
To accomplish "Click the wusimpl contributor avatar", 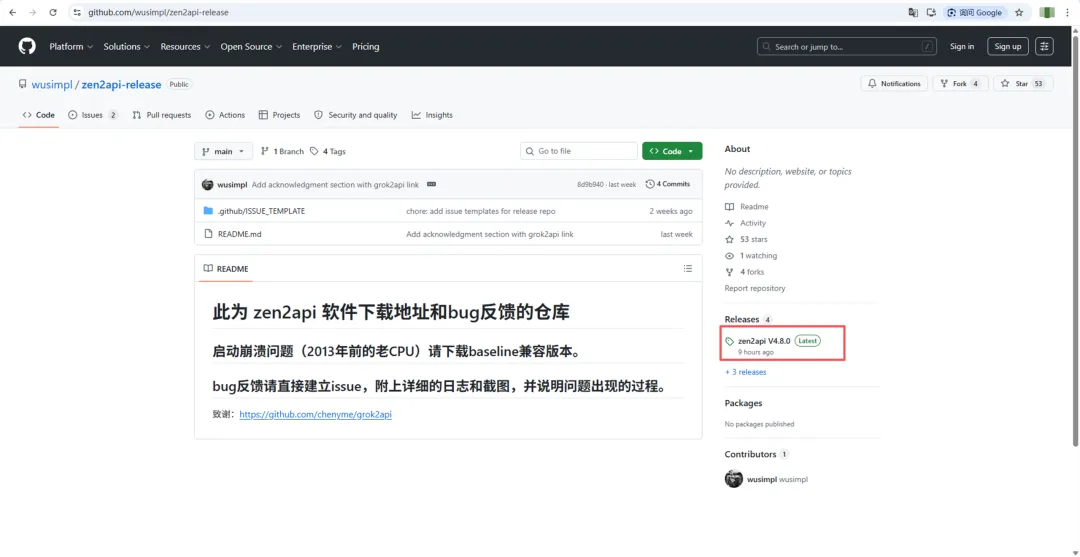I will [x=734, y=479].
